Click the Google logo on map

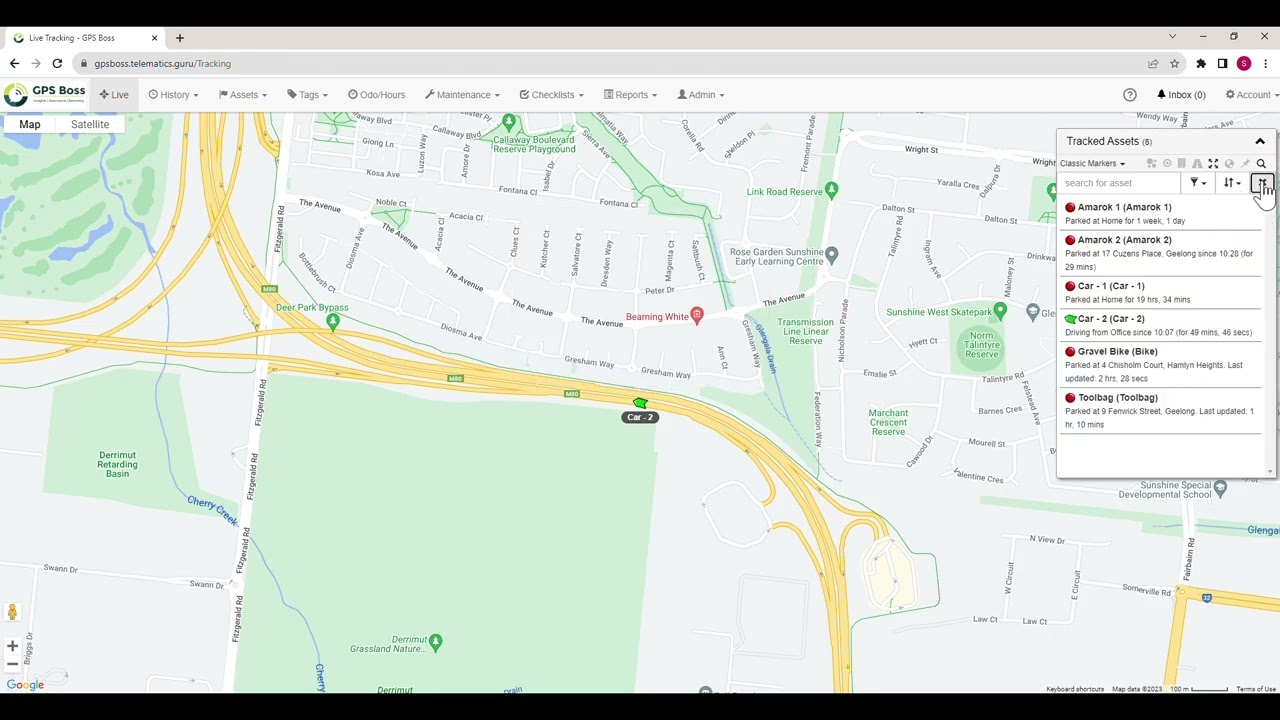coord(25,685)
